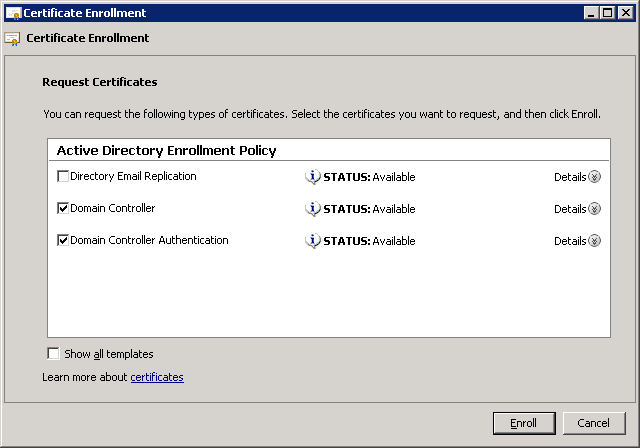Select the Domain Controller Authentication label

pyautogui.click(x=149, y=241)
